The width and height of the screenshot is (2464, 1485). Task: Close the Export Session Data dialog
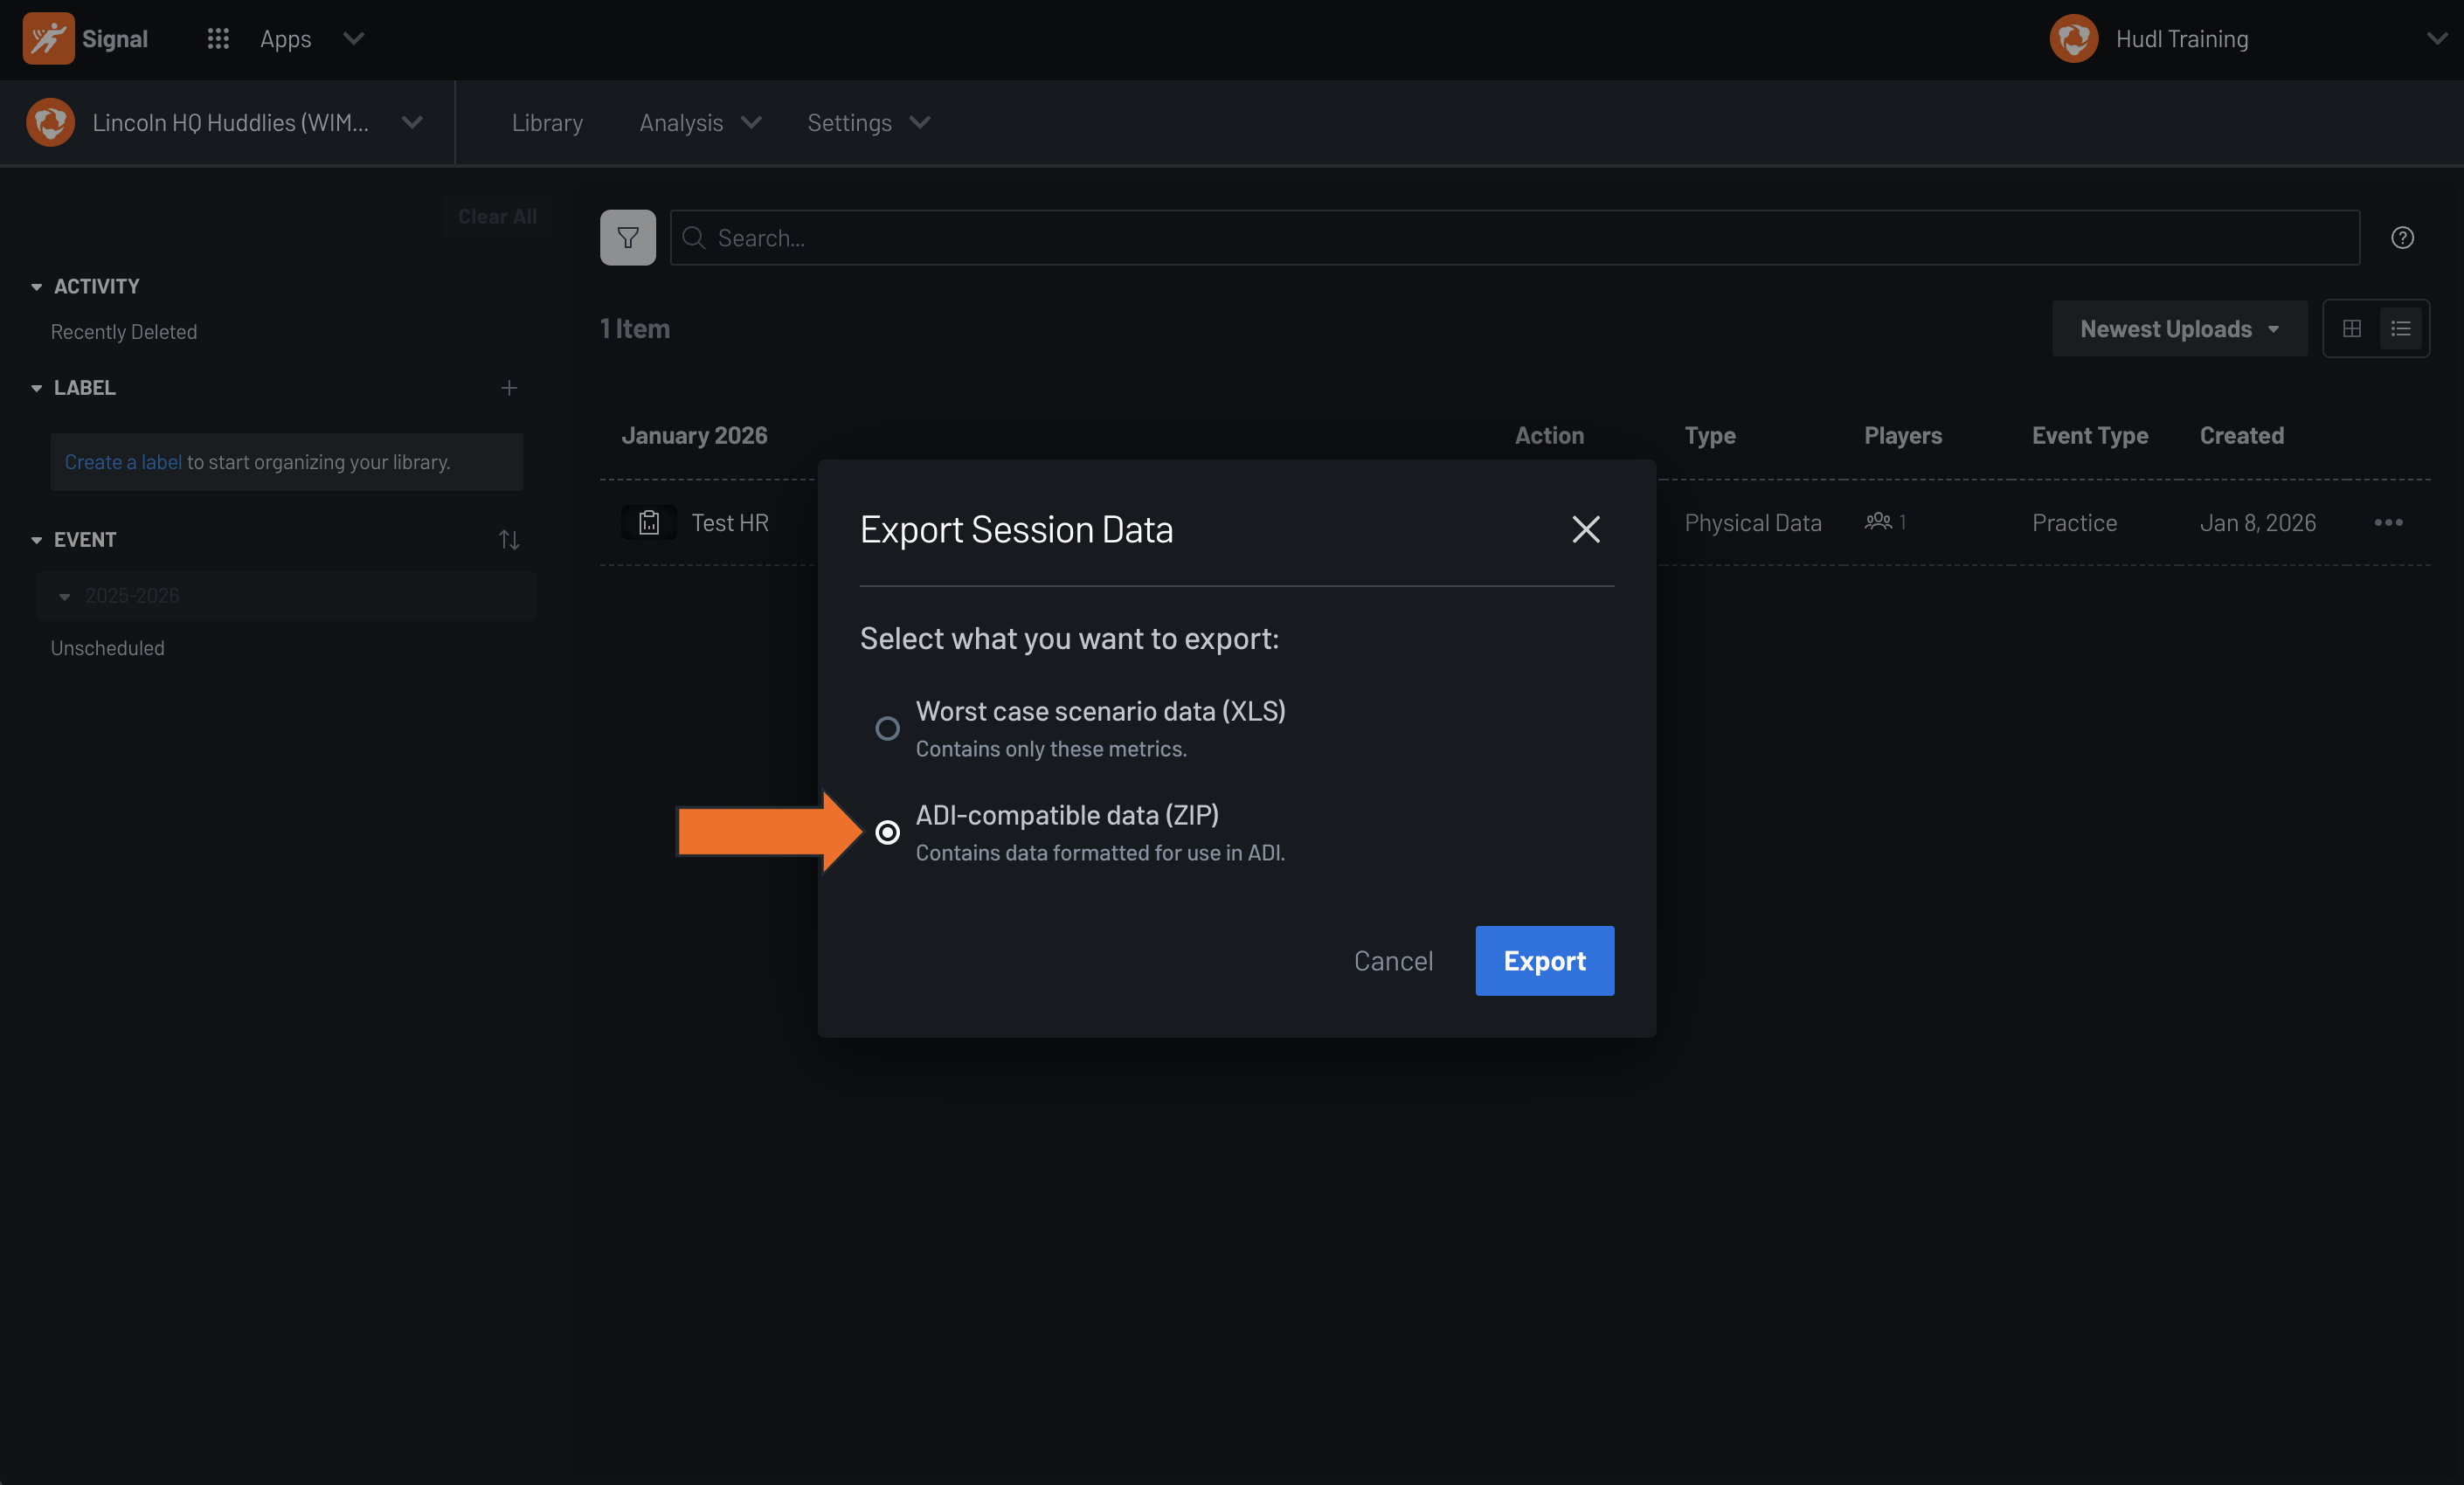[1586, 529]
